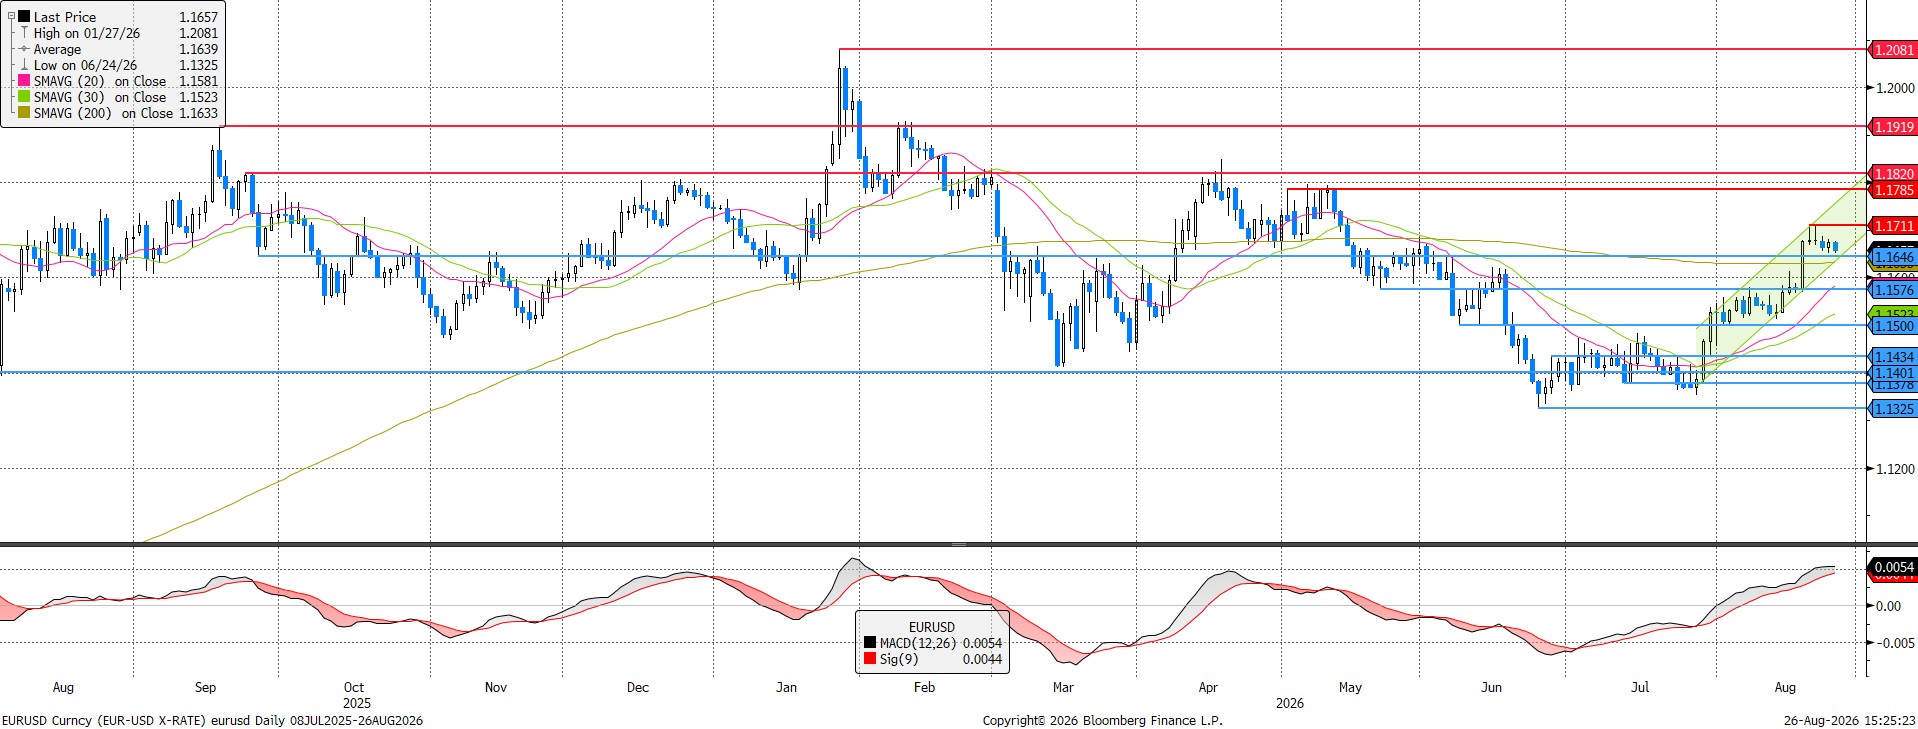
Task: Click the Aug label at right of date axis
Action: coord(1785,687)
